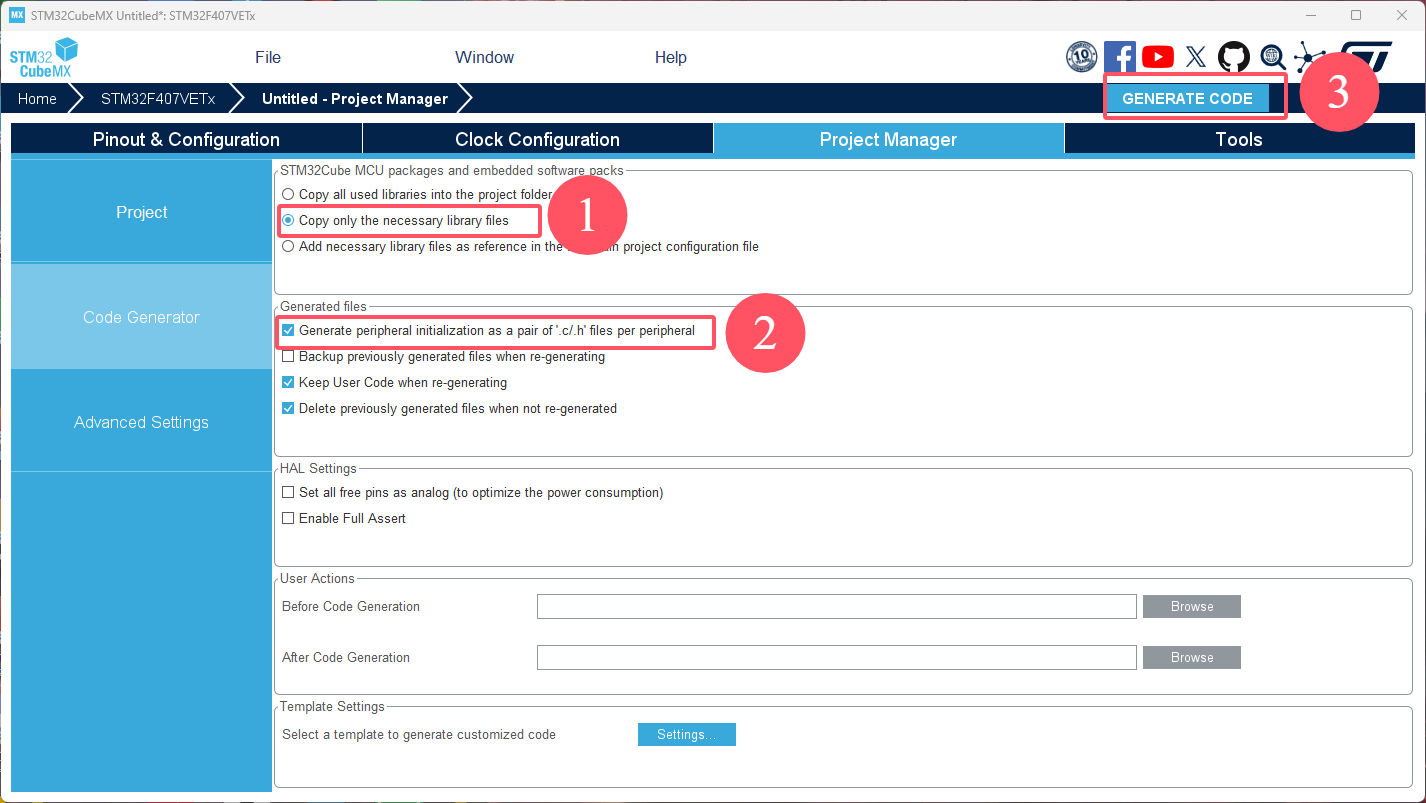The height and width of the screenshot is (803, 1426).
Task: Click the ST logo icon
Action: click(1365, 55)
